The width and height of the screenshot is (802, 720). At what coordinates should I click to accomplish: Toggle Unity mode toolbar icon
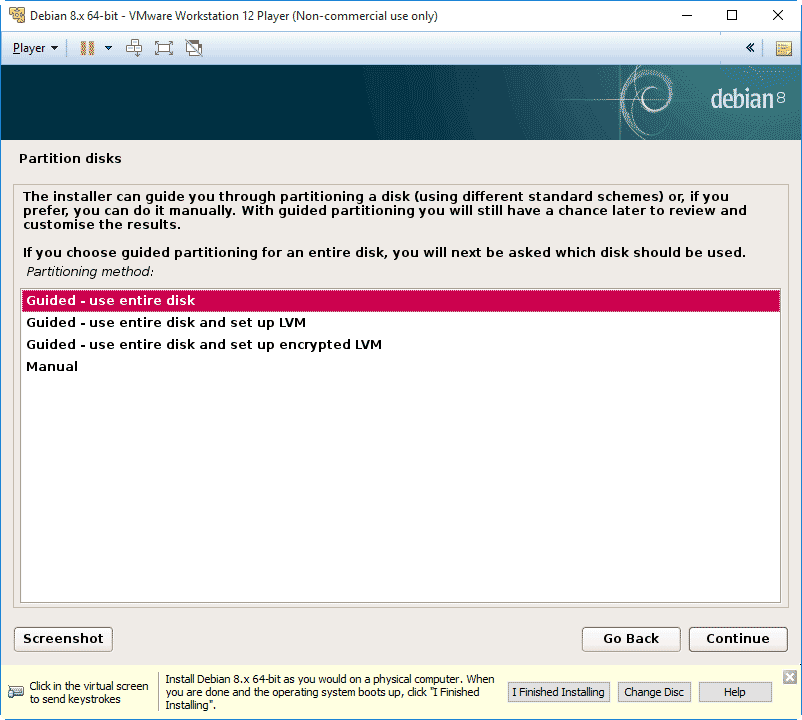coord(194,48)
